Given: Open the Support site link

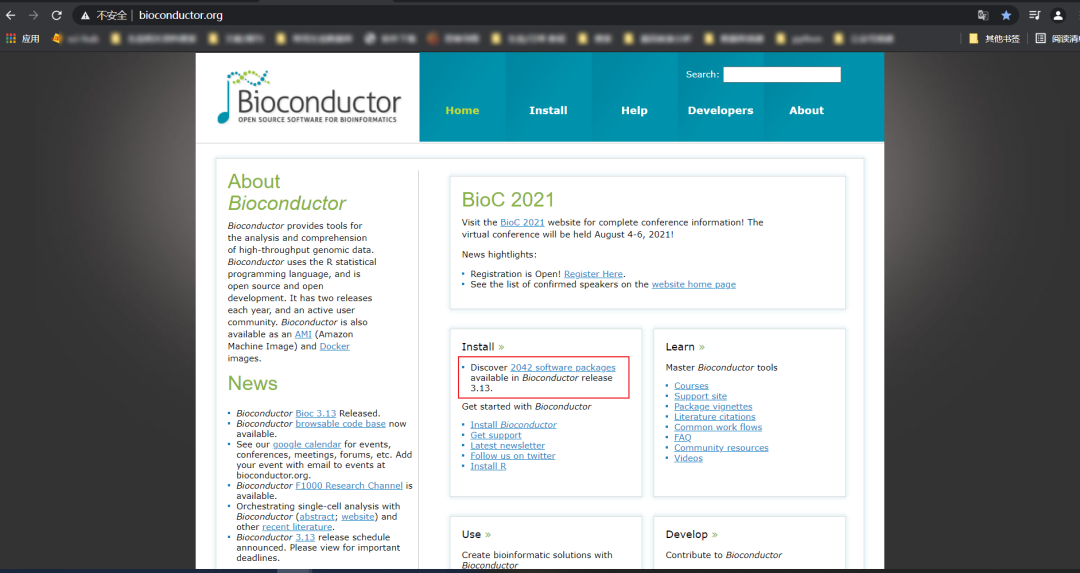Looking at the screenshot, I should click(700, 396).
